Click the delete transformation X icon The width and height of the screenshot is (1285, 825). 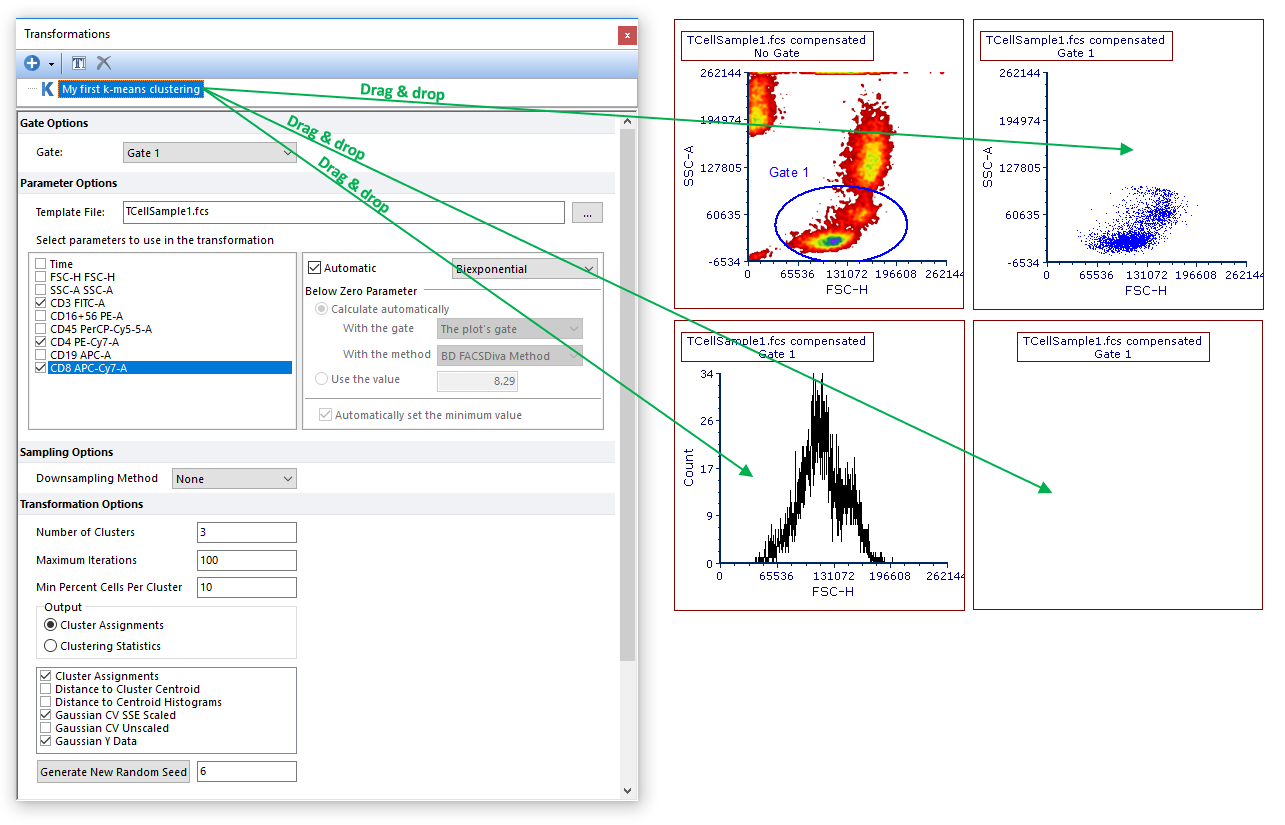(104, 63)
